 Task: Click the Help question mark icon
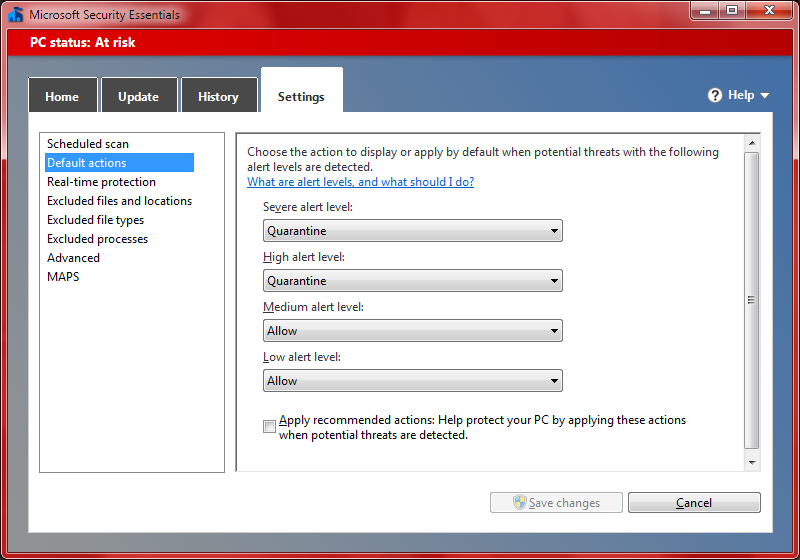[x=715, y=95]
